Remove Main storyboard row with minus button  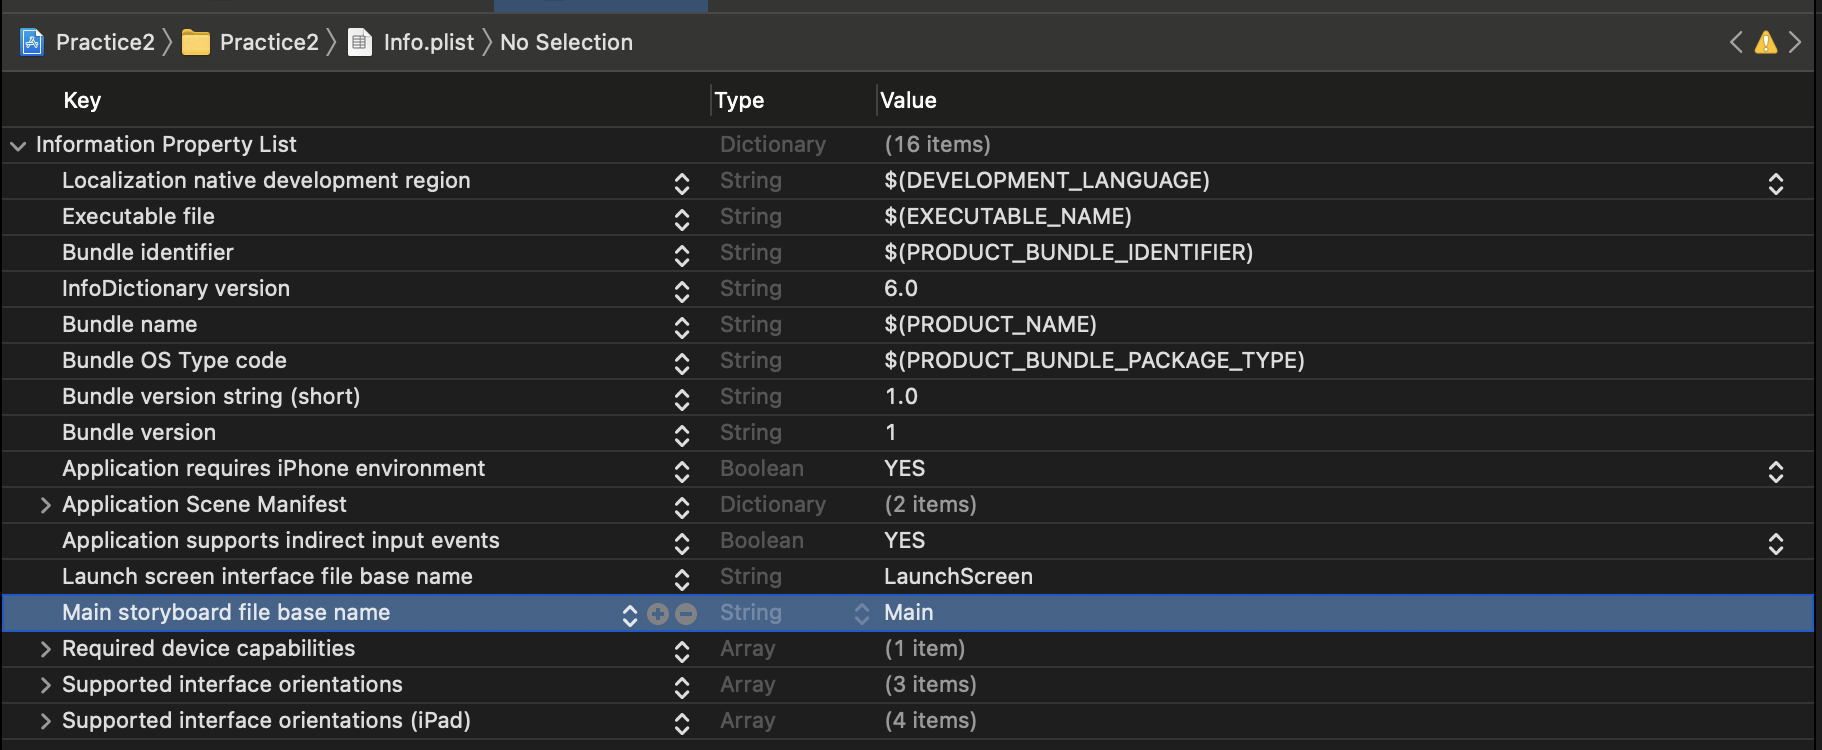click(x=686, y=614)
